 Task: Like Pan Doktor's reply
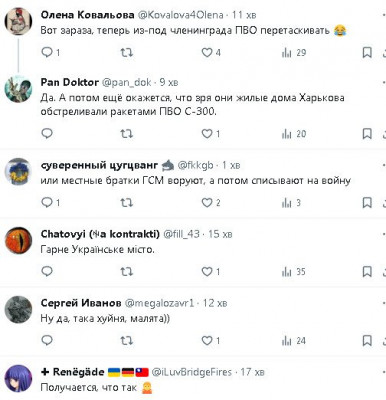[211, 134]
